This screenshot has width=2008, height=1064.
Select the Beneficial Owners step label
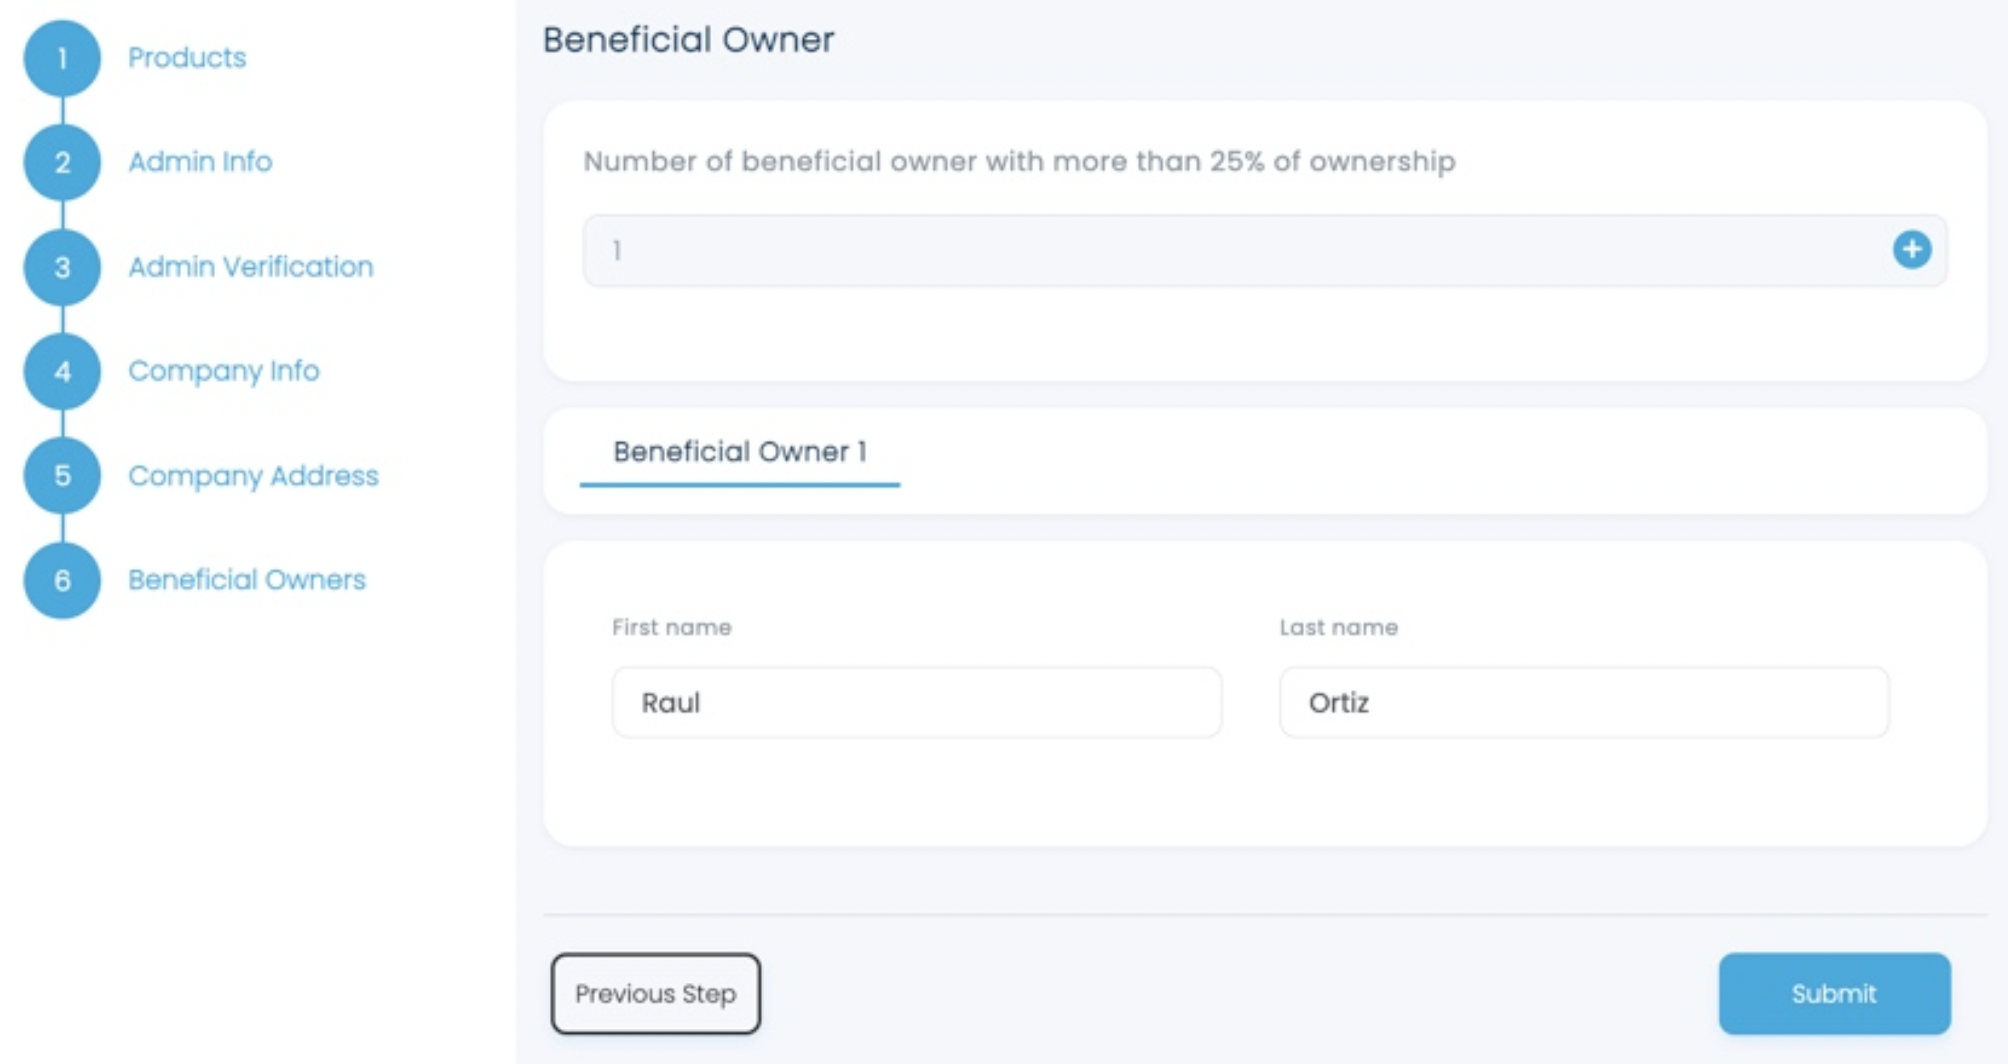246,580
